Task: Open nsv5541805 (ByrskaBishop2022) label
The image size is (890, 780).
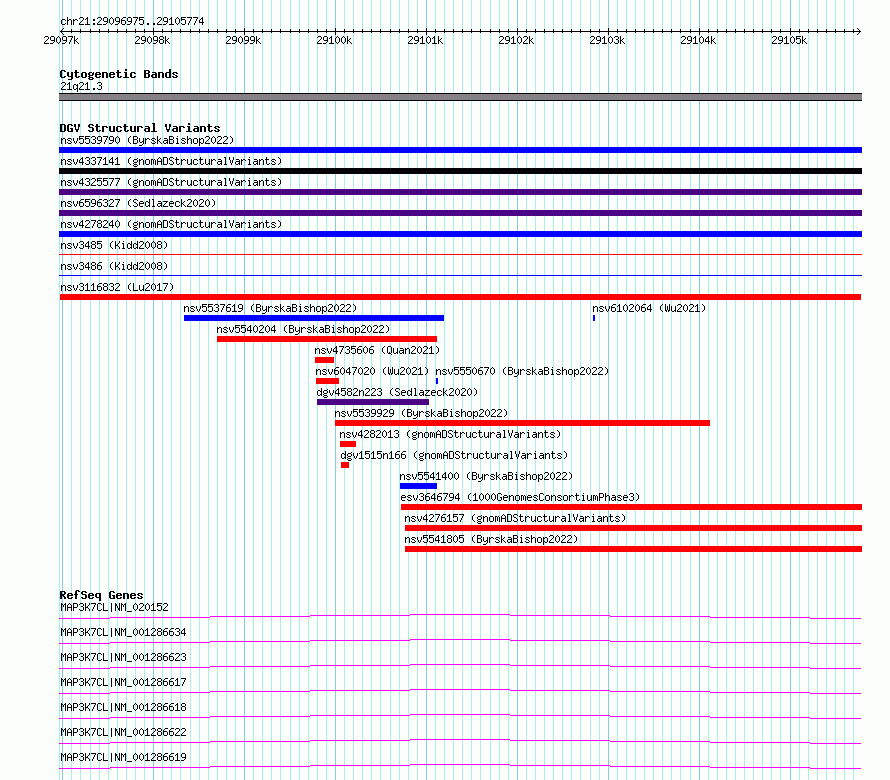Action: coord(491,539)
